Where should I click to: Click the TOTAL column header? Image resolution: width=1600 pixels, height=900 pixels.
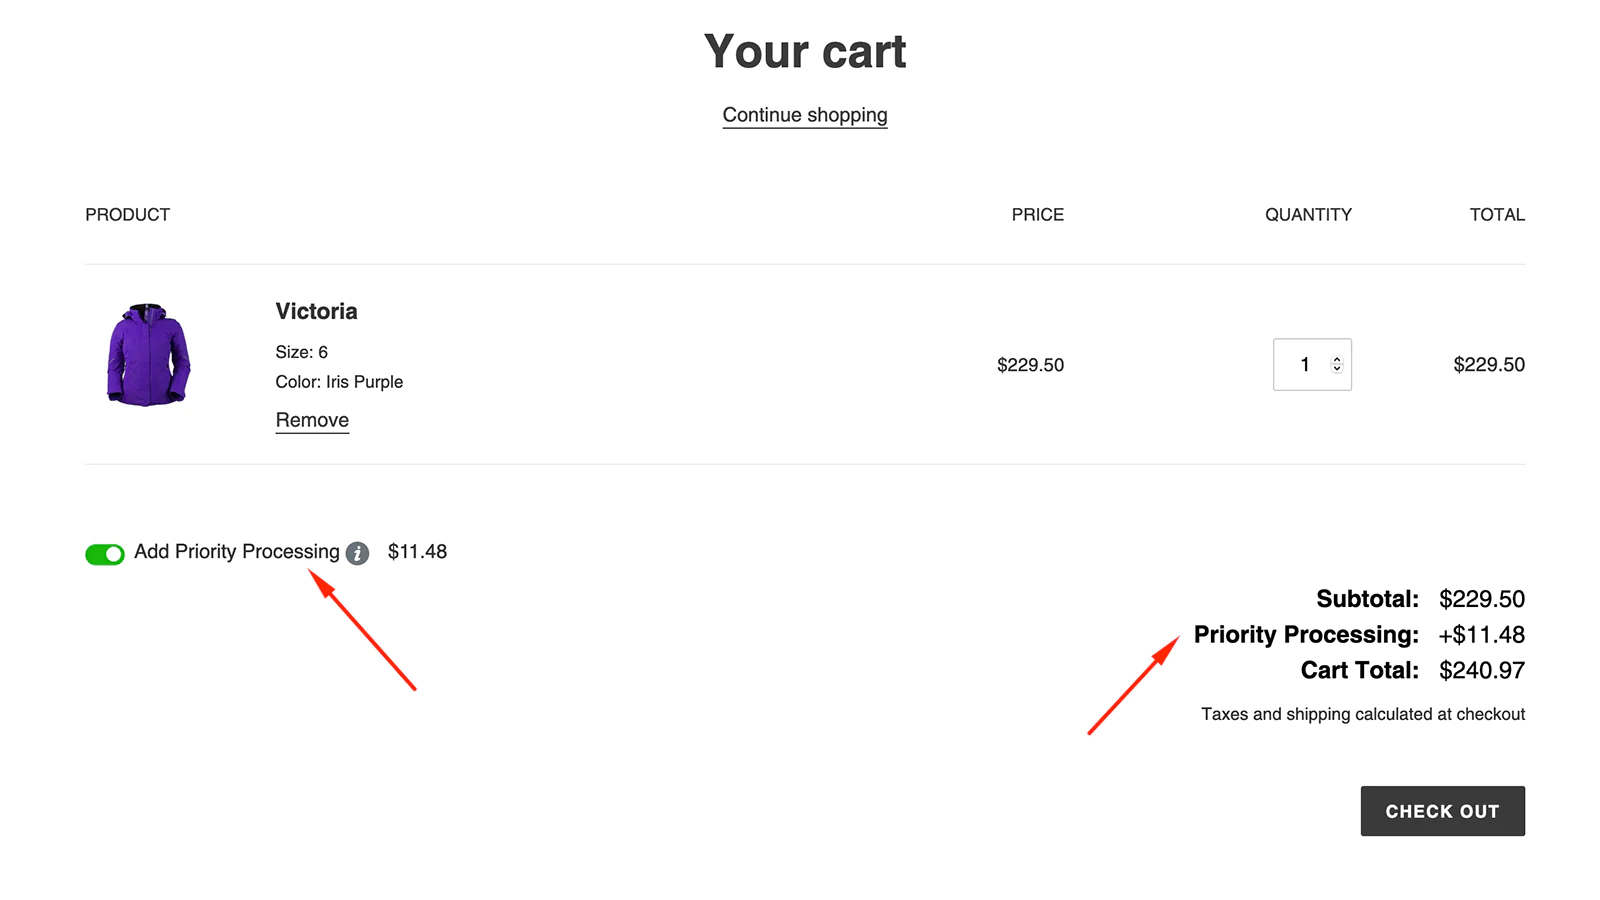point(1497,215)
